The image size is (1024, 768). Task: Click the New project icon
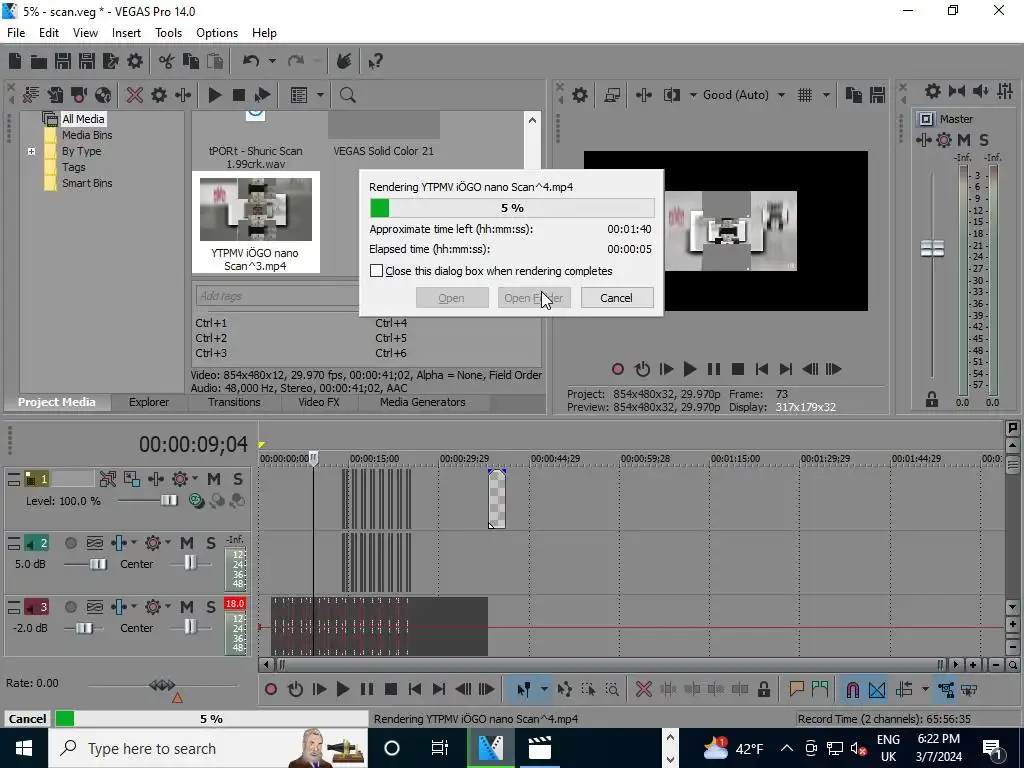coord(15,61)
